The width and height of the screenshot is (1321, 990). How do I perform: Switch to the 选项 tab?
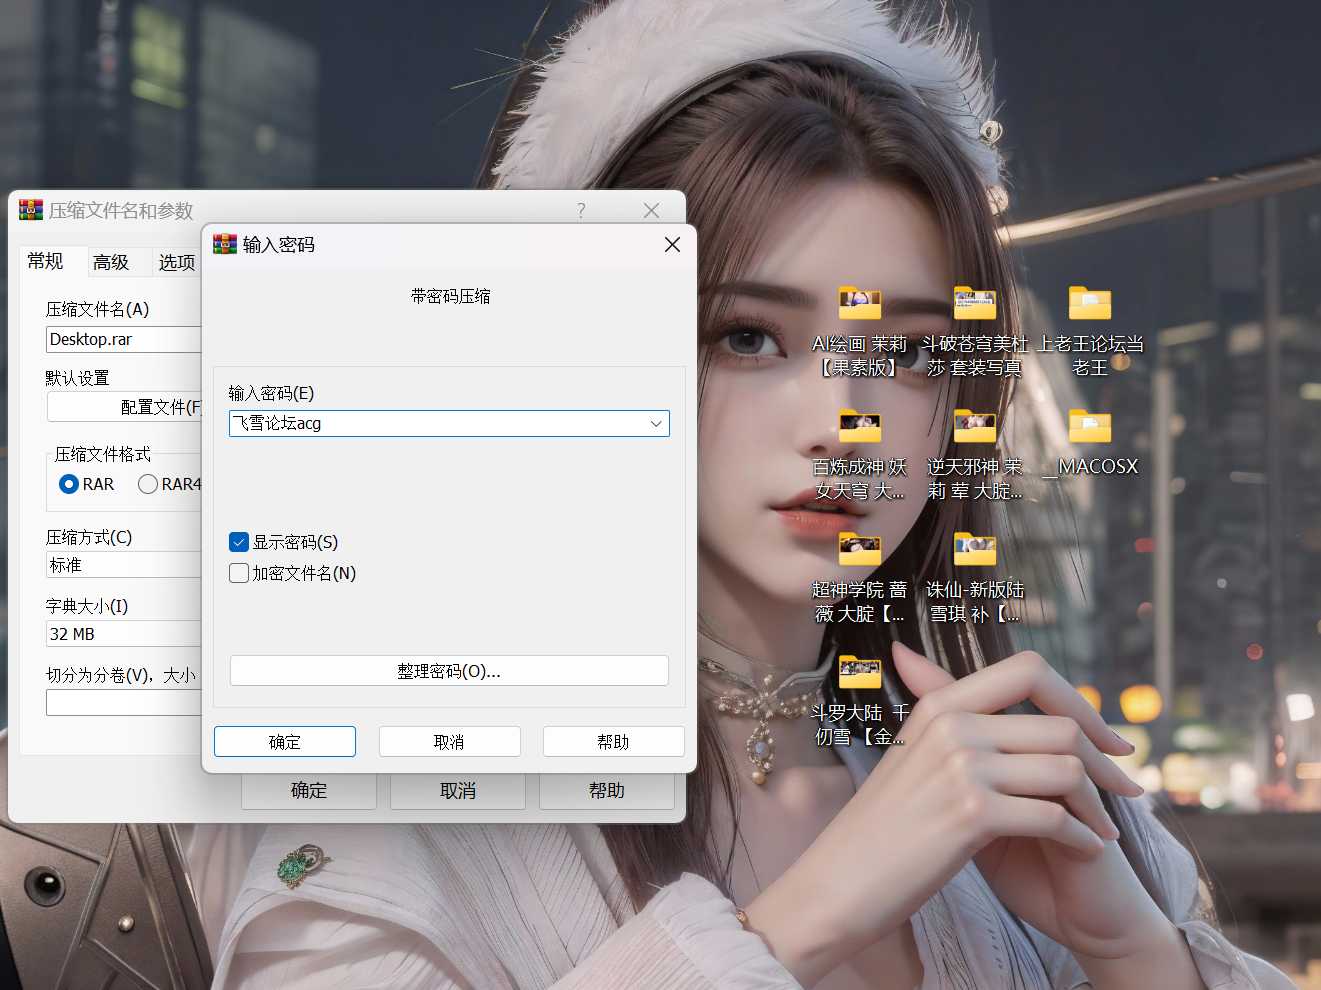click(x=177, y=263)
